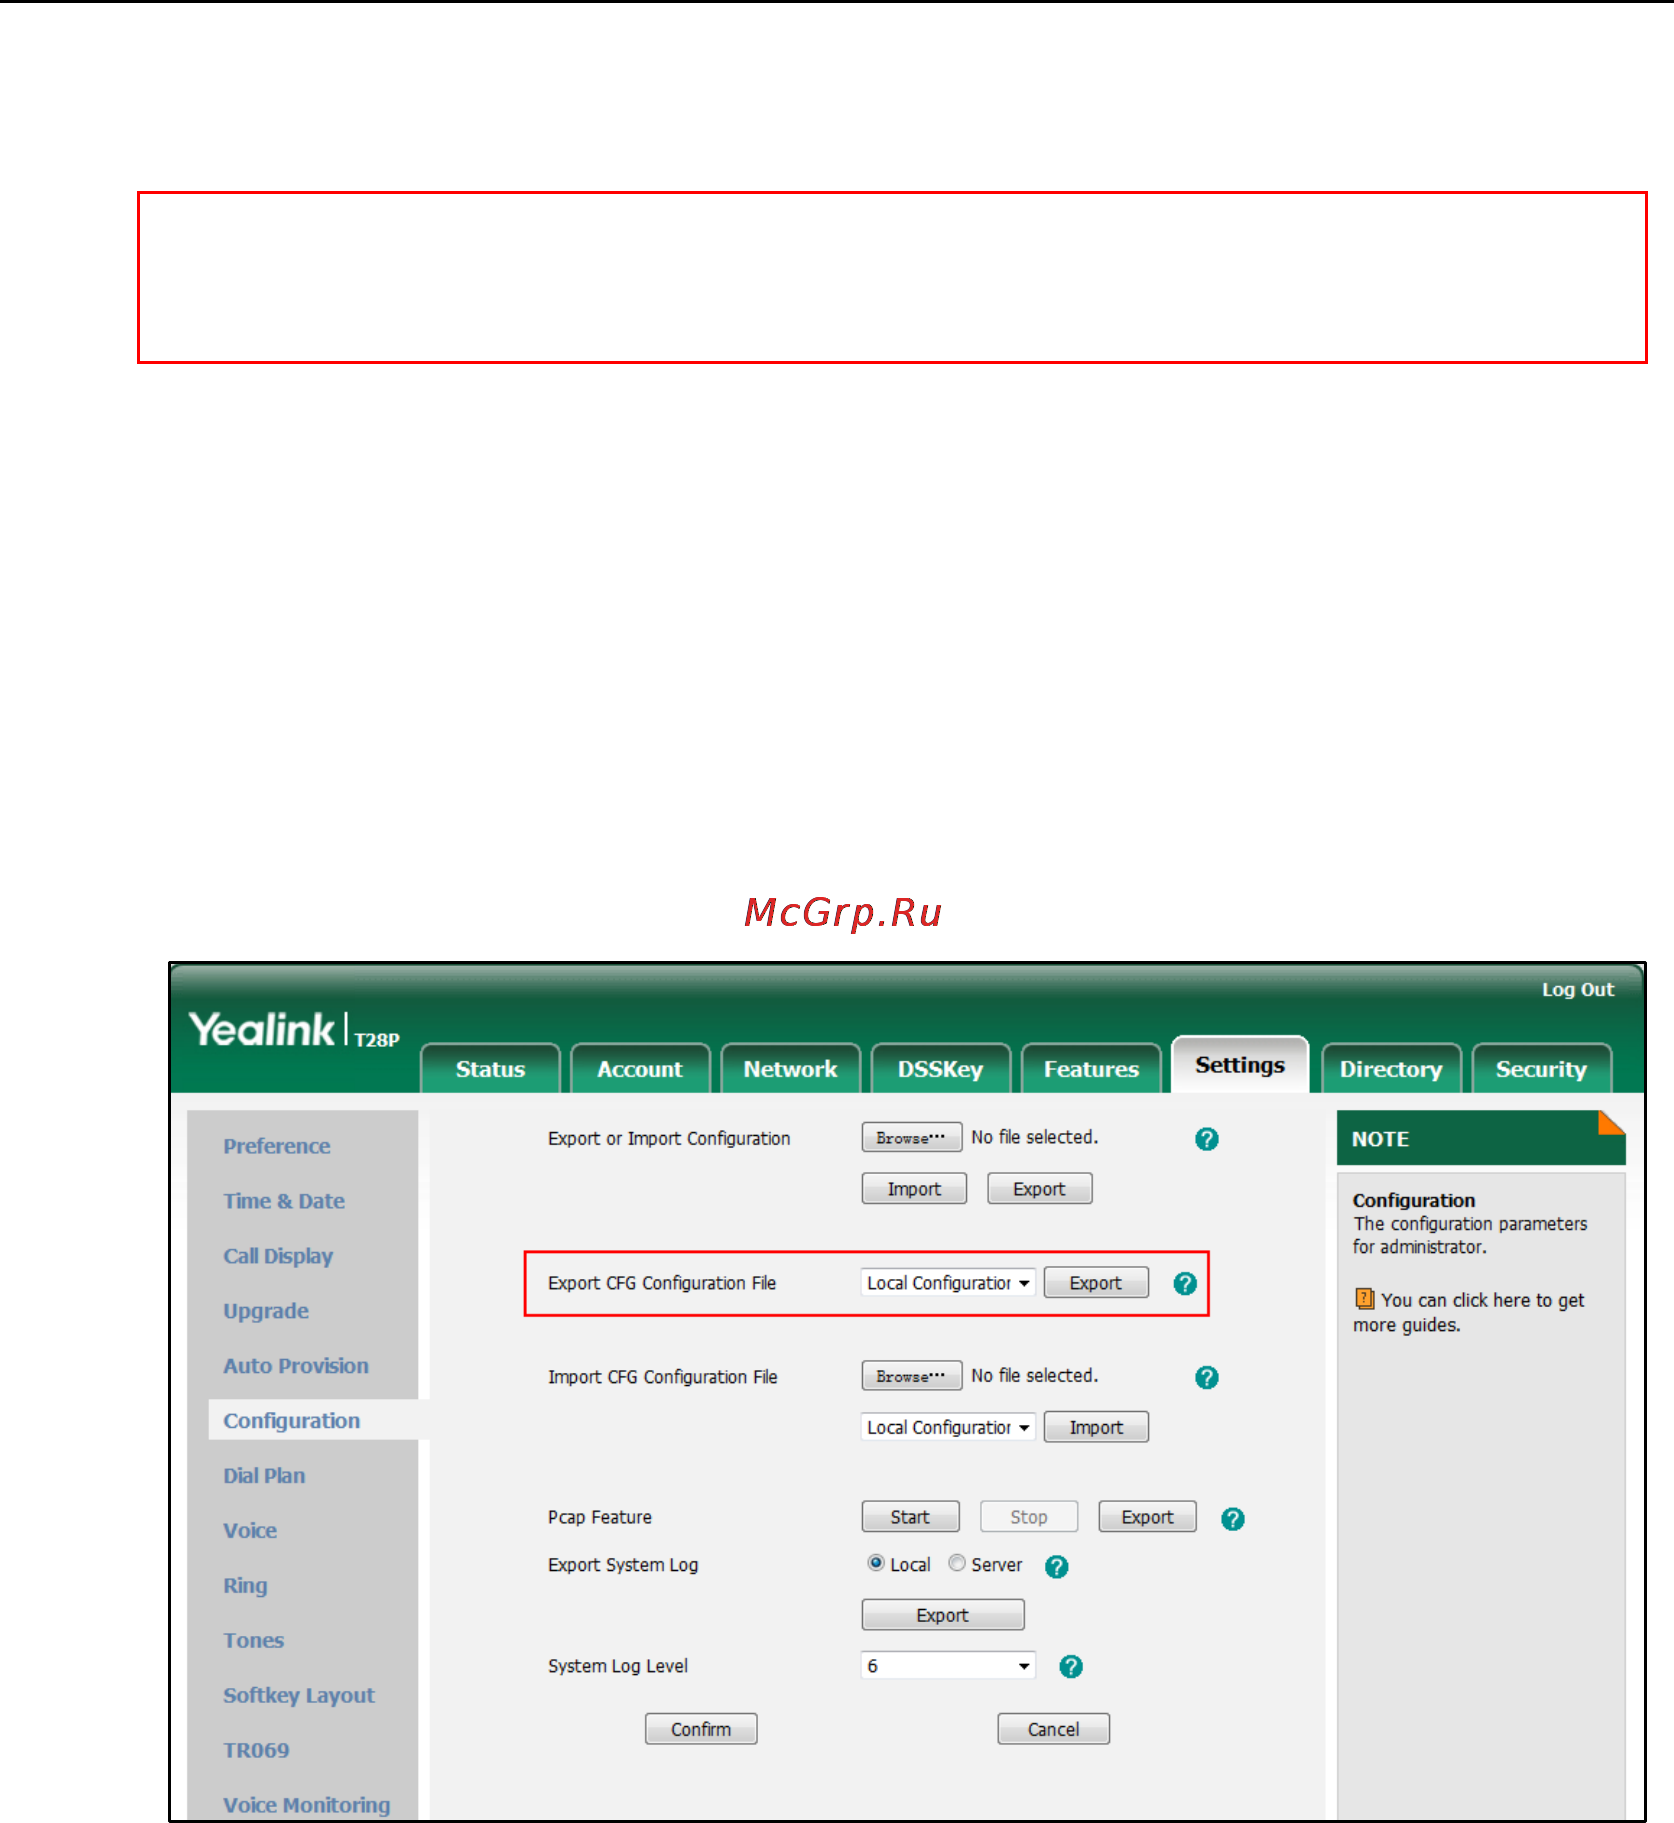Open Upgrade in sidebar
This screenshot has height=1823, width=1674.
[x=266, y=1311]
